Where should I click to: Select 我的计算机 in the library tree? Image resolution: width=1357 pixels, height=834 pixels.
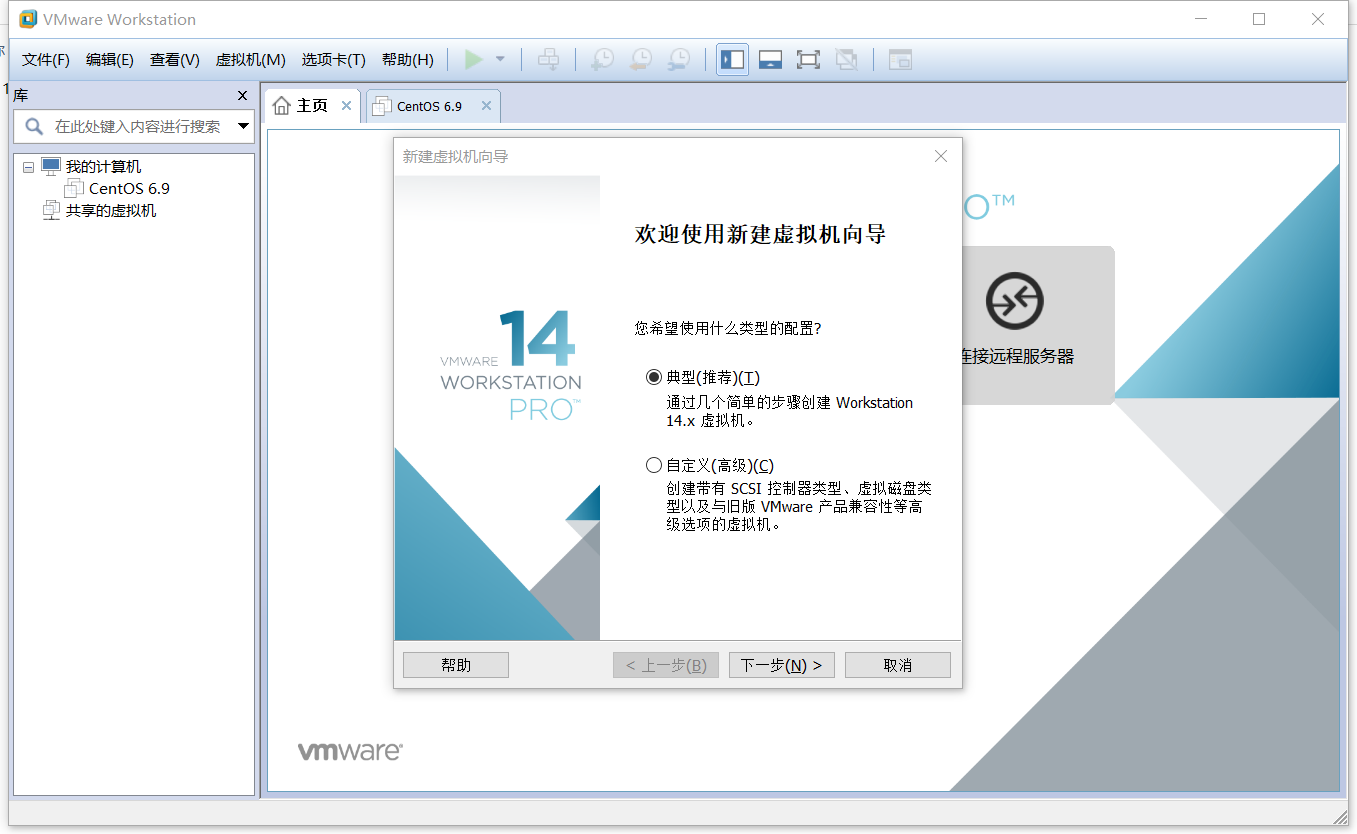tap(103, 167)
